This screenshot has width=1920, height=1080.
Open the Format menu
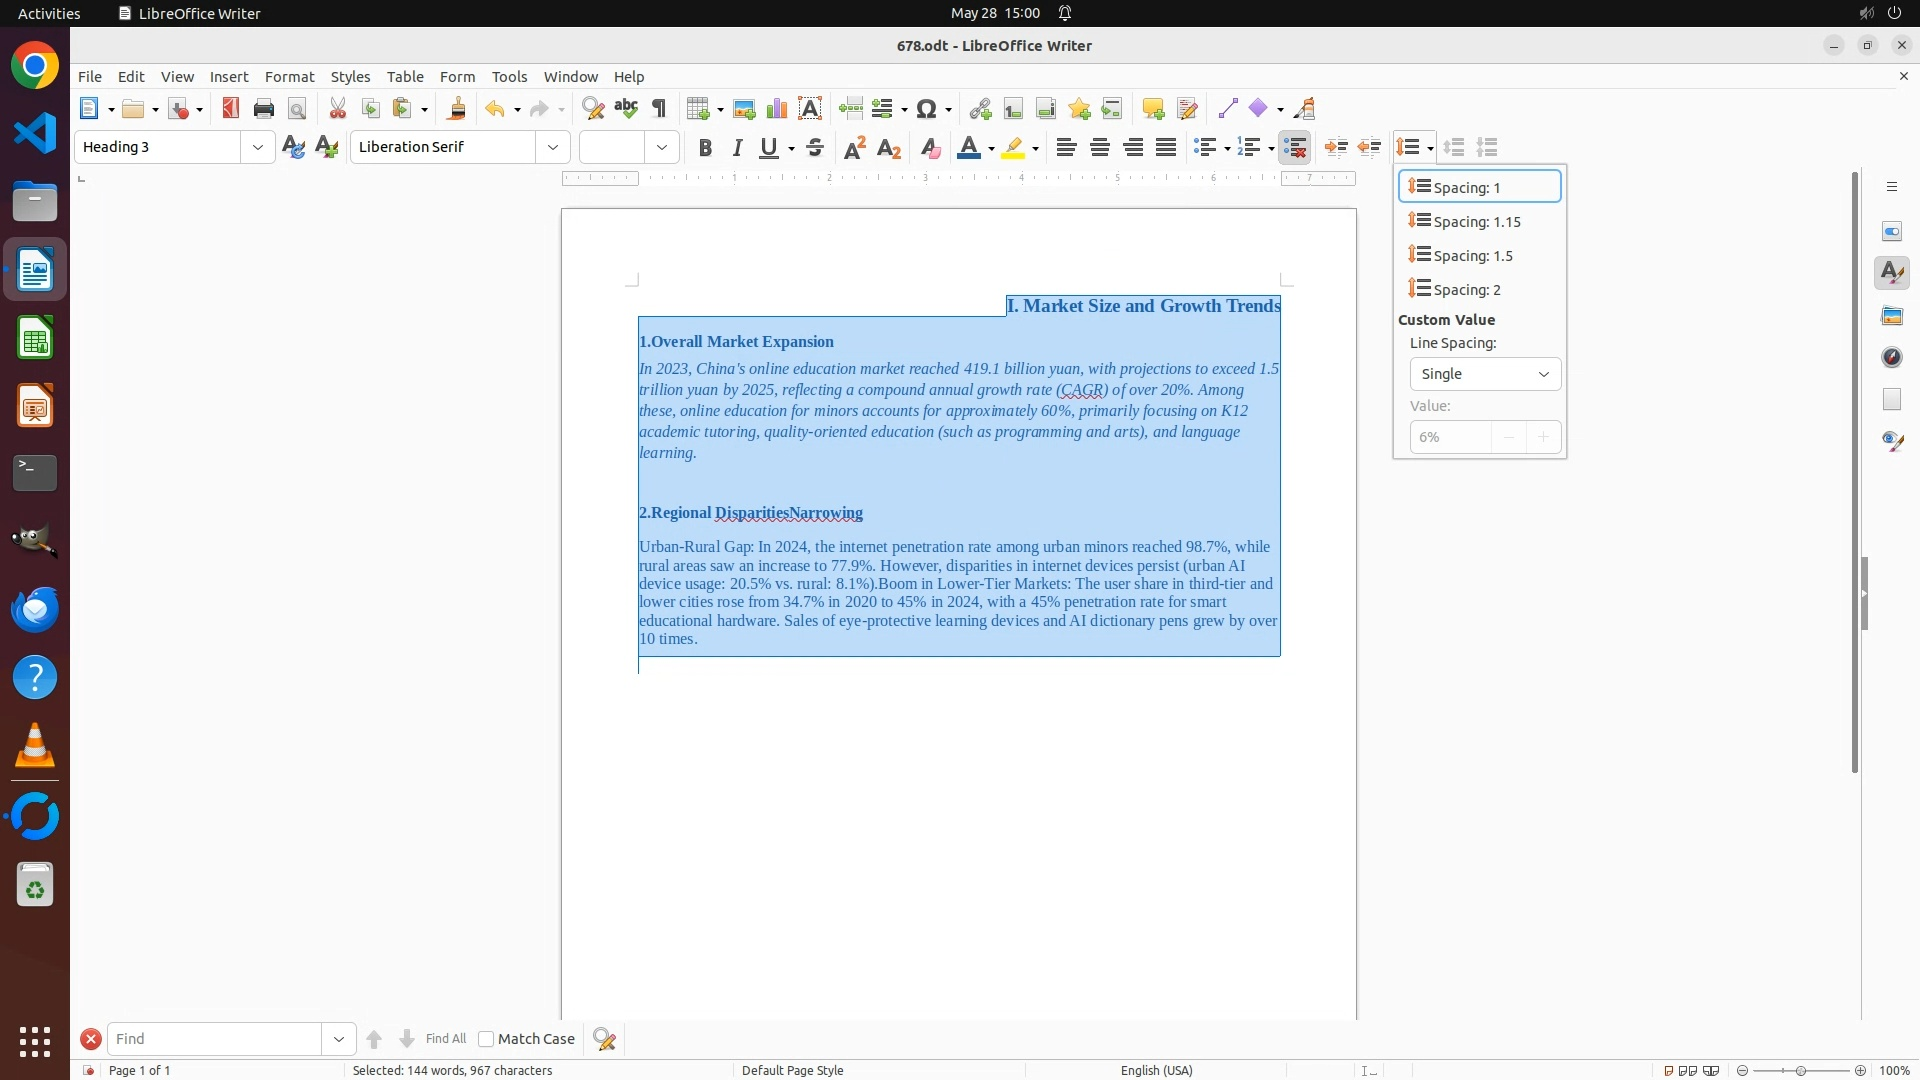click(x=289, y=77)
